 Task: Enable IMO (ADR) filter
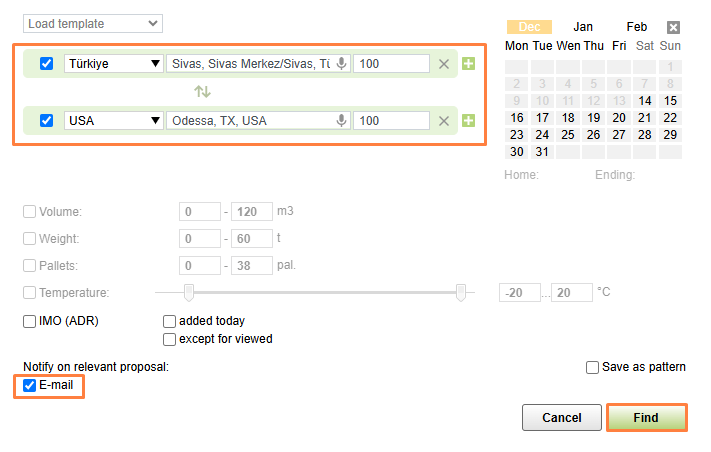[x=30, y=321]
